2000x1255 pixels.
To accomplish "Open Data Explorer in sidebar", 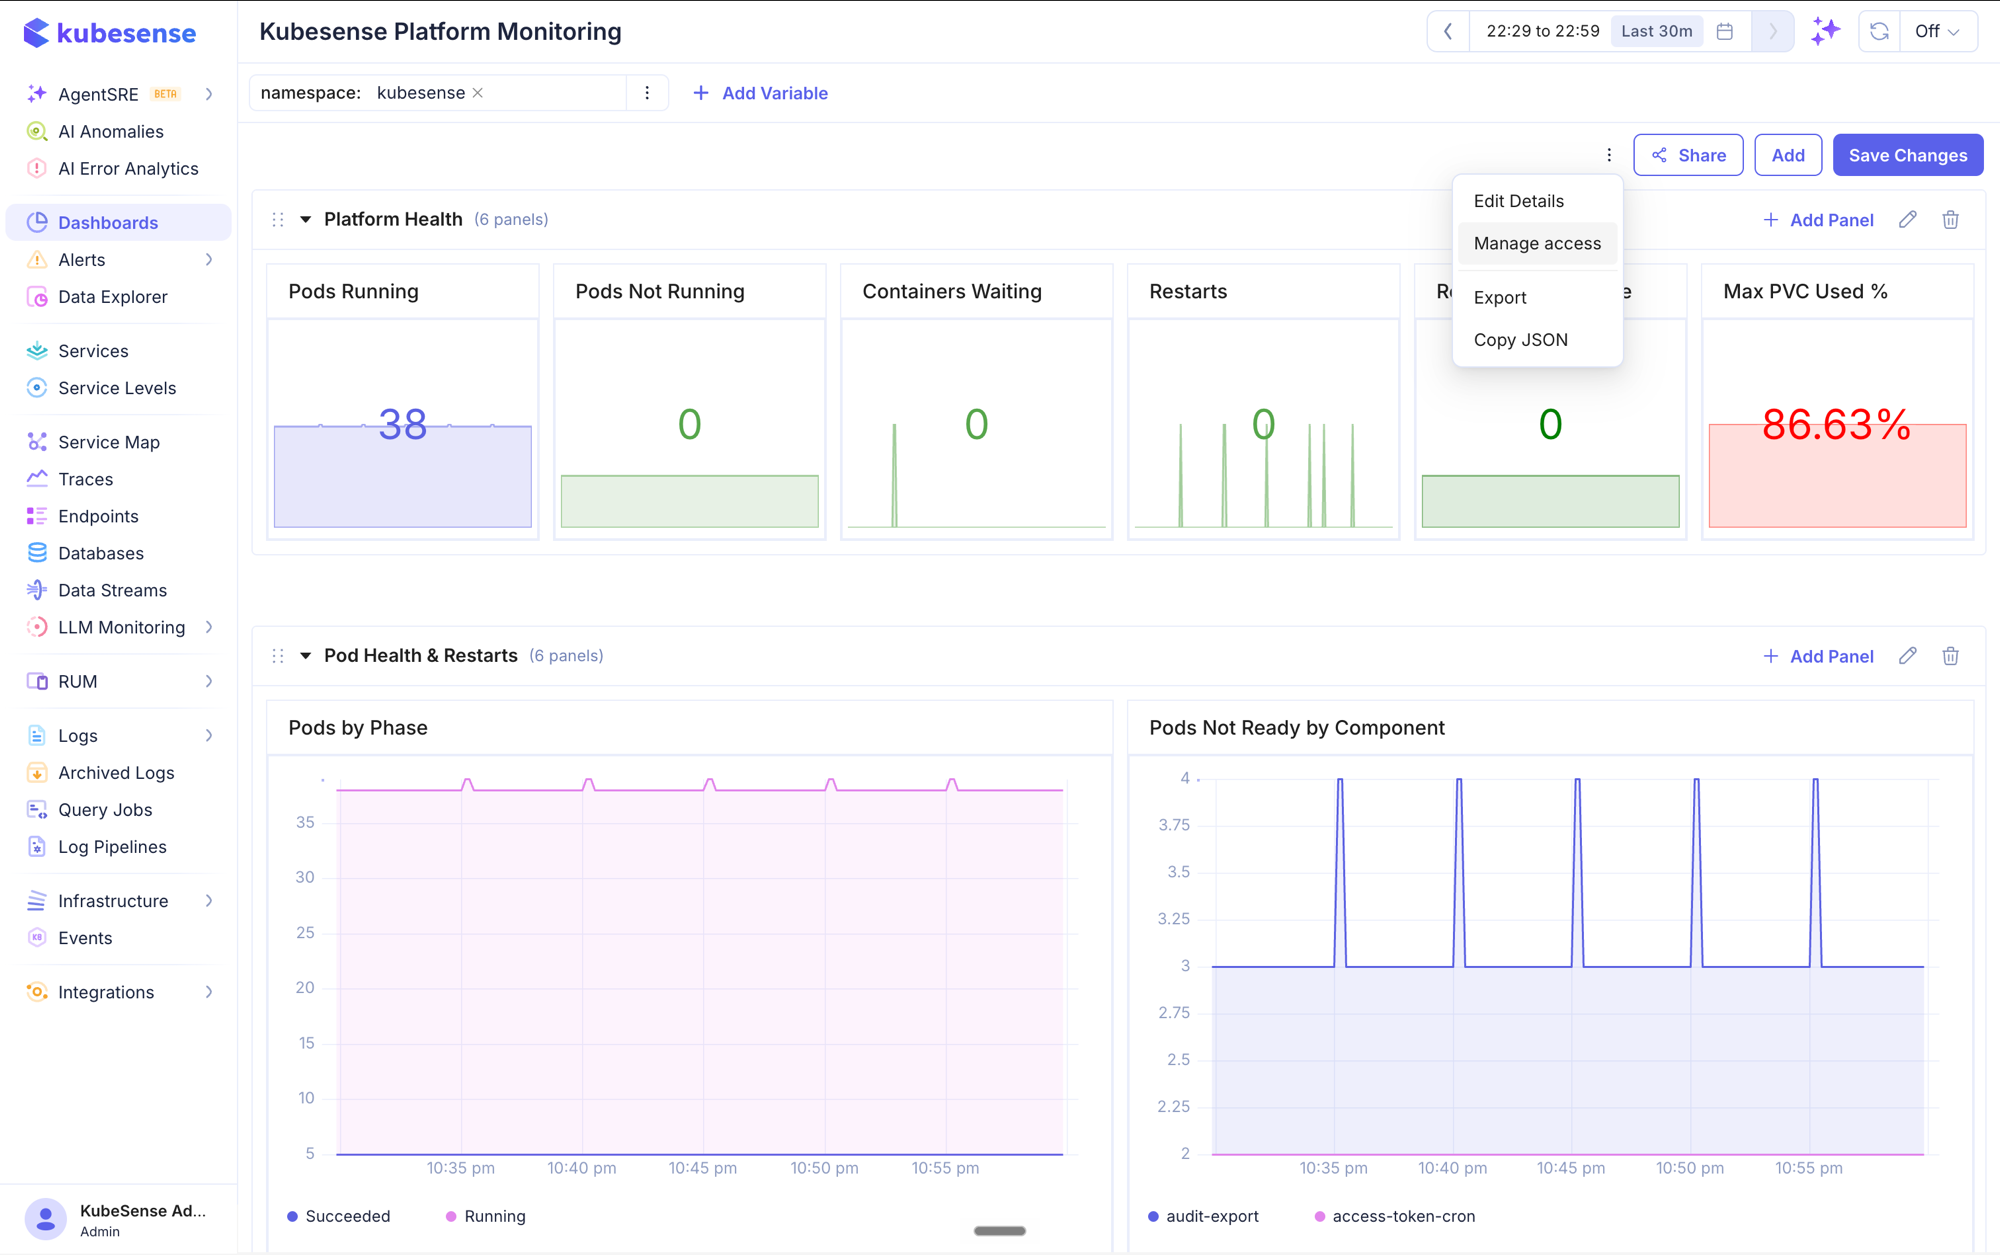I will pos(112,297).
